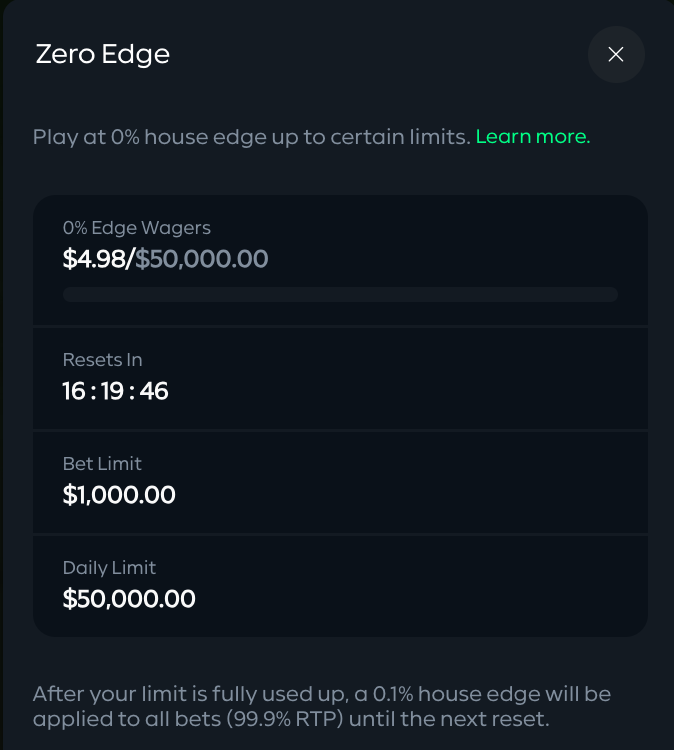Click the minutes value in the countdown

point(114,391)
